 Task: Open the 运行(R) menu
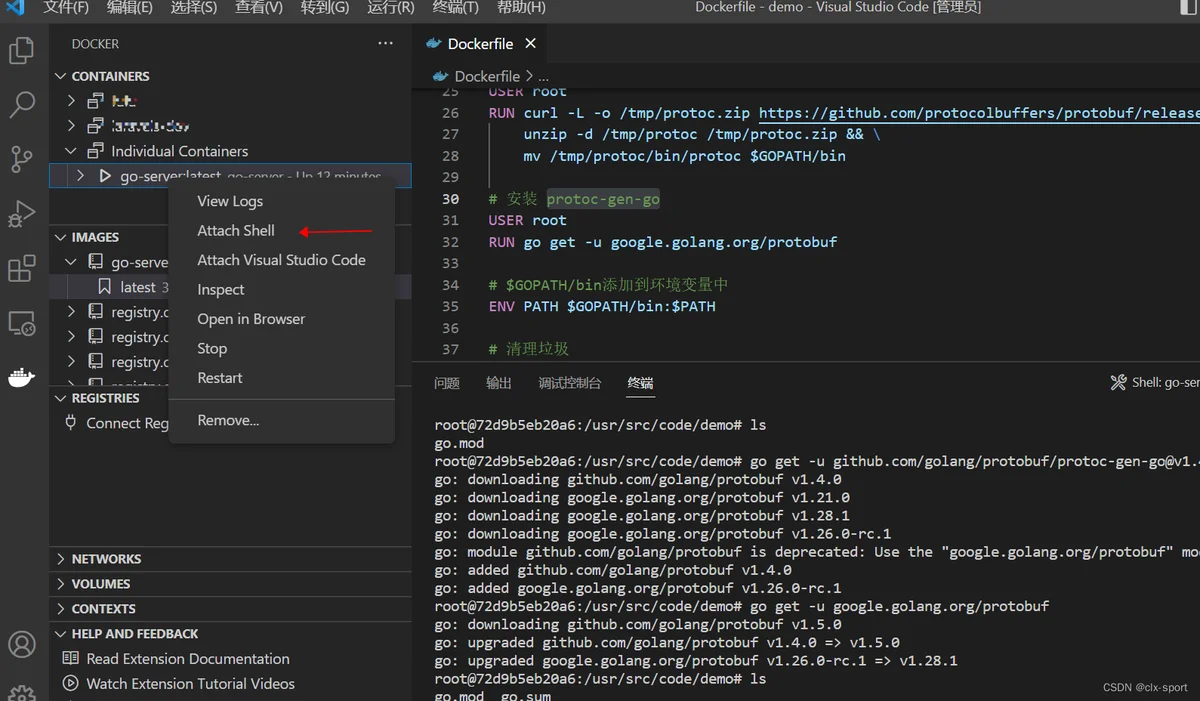[391, 8]
